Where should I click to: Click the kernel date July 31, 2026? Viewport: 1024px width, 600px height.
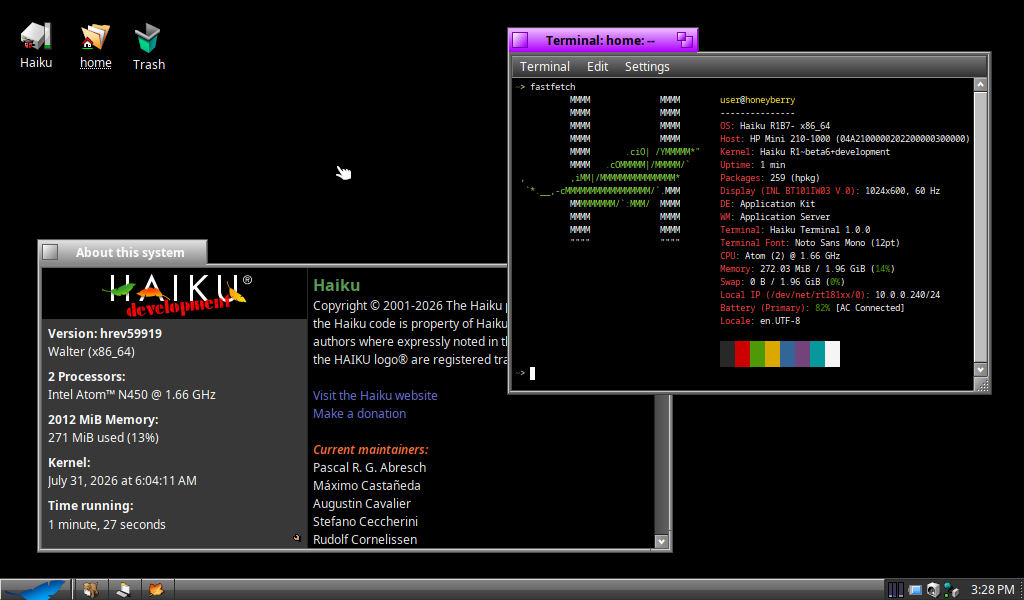122,481
